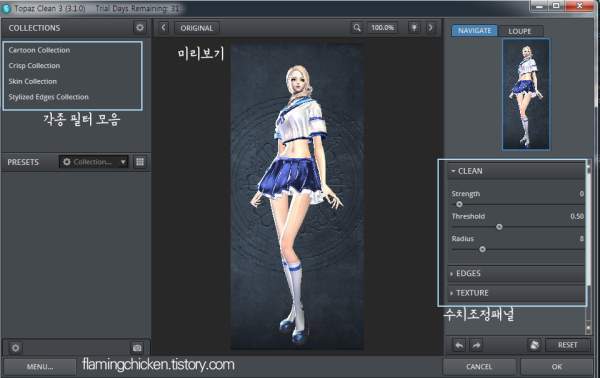Click the Threshold value 0.50
Image resolution: width=600 pixels, height=378 pixels.
[577, 216]
